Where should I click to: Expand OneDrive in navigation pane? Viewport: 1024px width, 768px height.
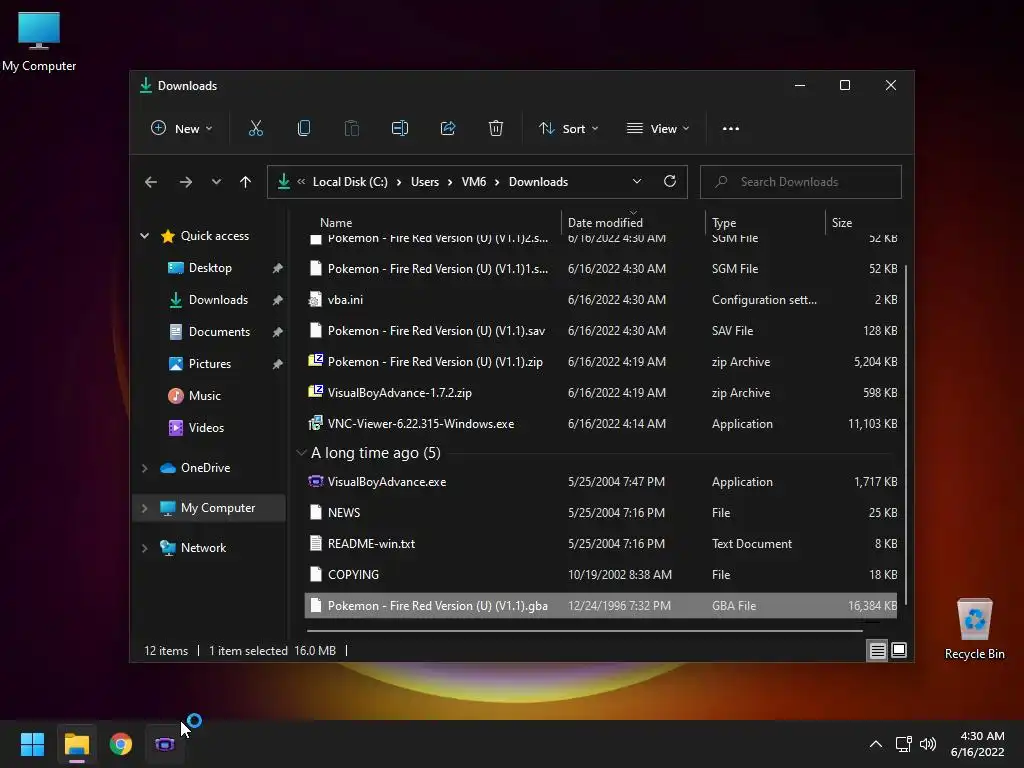click(x=144, y=468)
